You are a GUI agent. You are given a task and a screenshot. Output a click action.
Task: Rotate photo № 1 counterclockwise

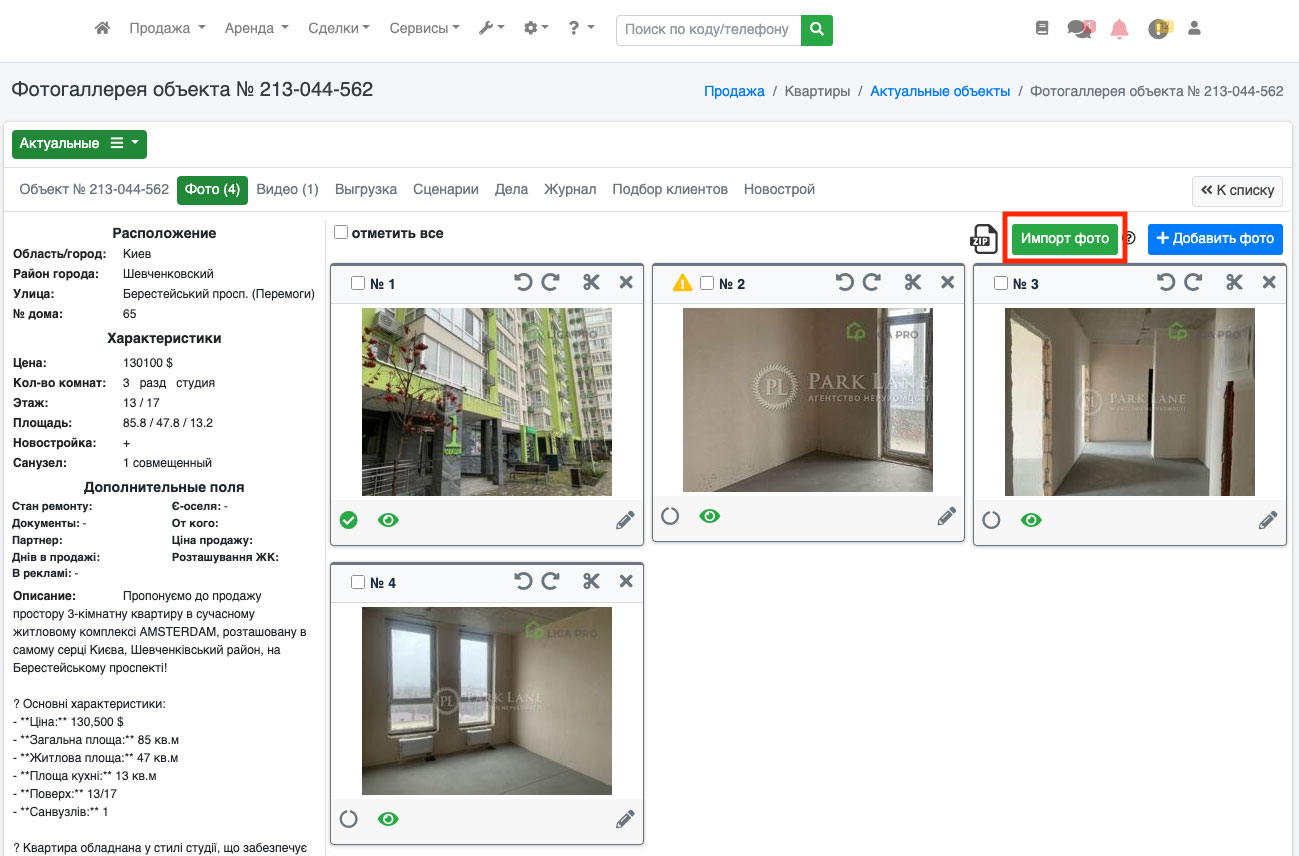click(523, 283)
